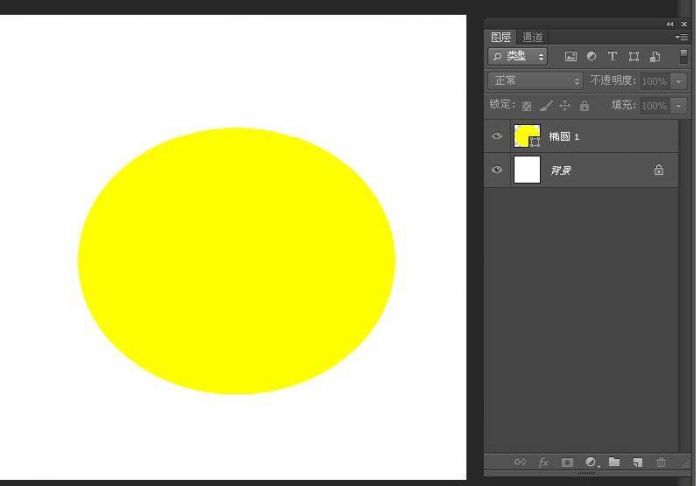Image resolution: width=700 pixels, height=486 pixels.
Task: Toggle the layer filtering on/off switch
Action: 684,57
